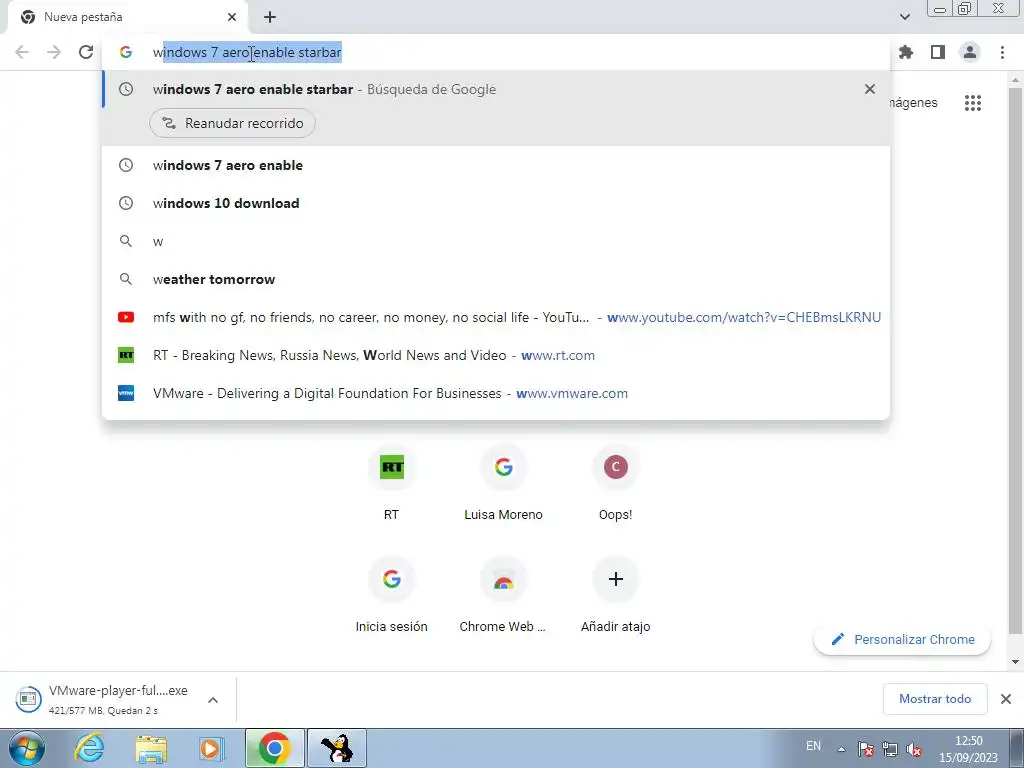Click the Imágenes link

914,103
